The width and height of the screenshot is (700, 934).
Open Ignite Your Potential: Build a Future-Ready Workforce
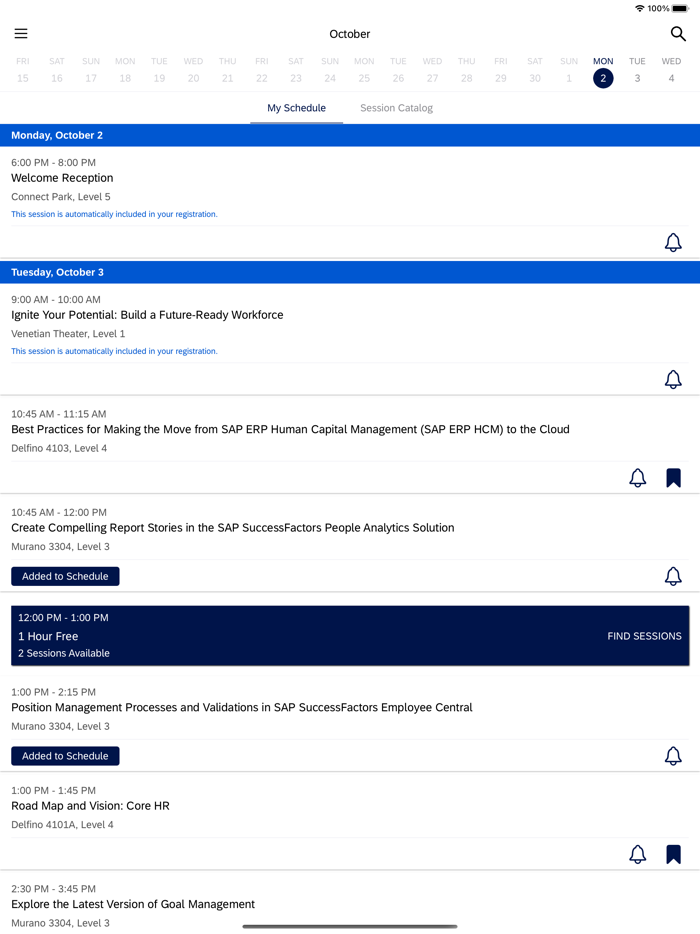coord(147,315)
